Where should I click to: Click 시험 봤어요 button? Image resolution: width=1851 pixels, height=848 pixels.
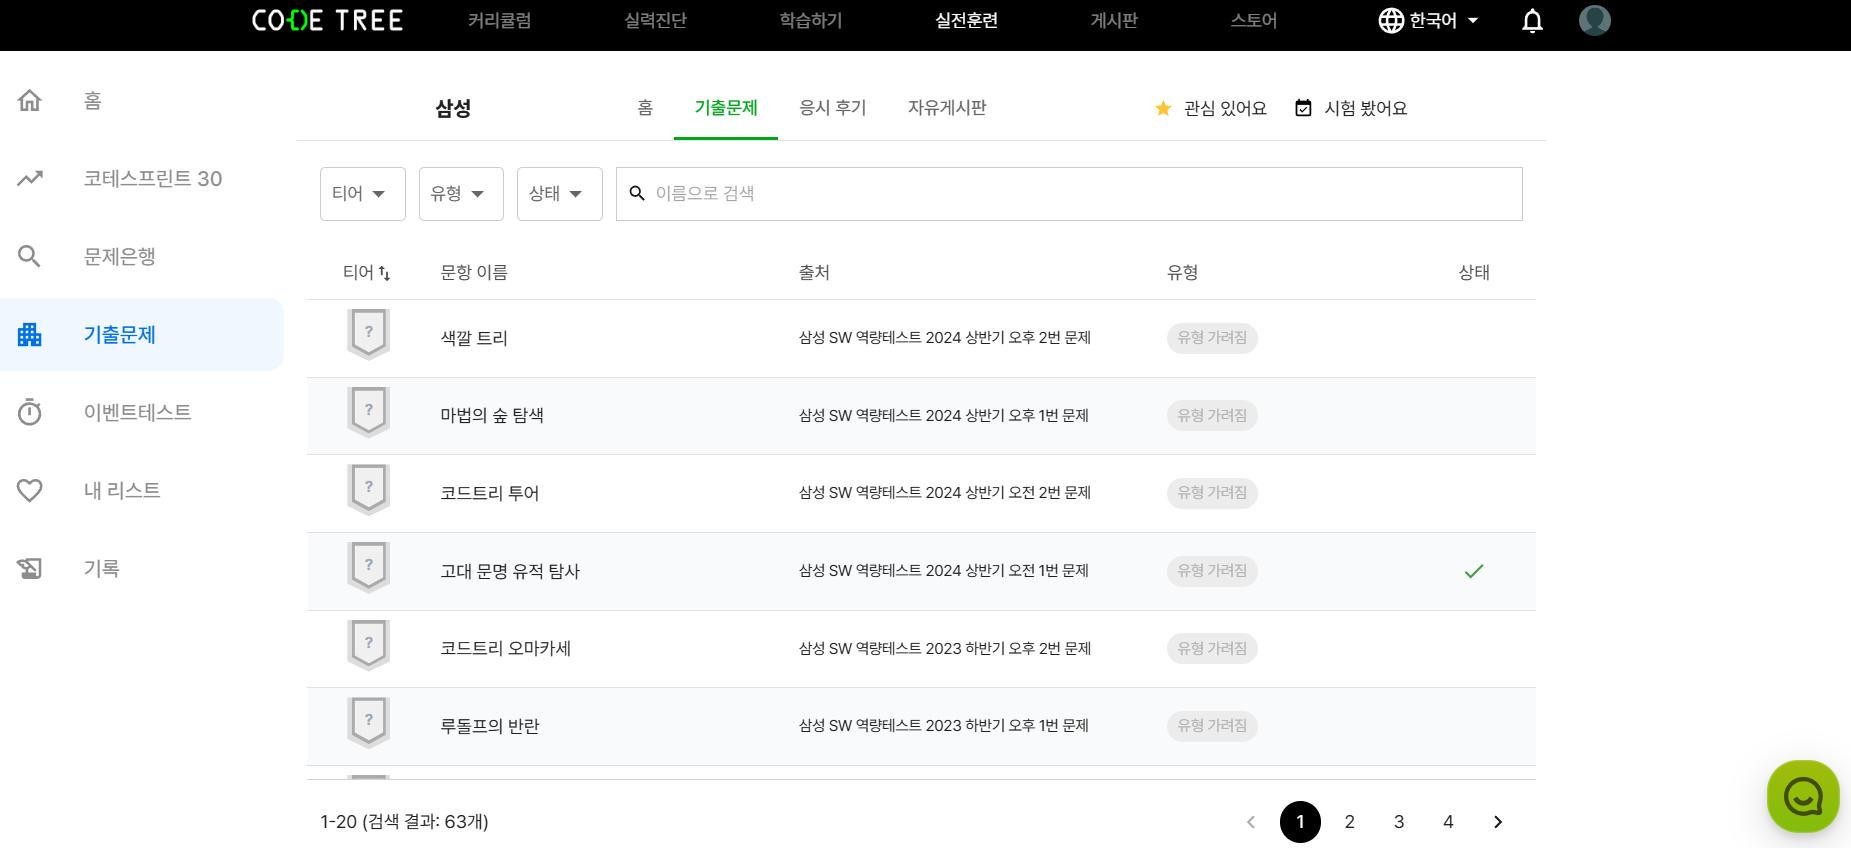(x=1351, y=108)
